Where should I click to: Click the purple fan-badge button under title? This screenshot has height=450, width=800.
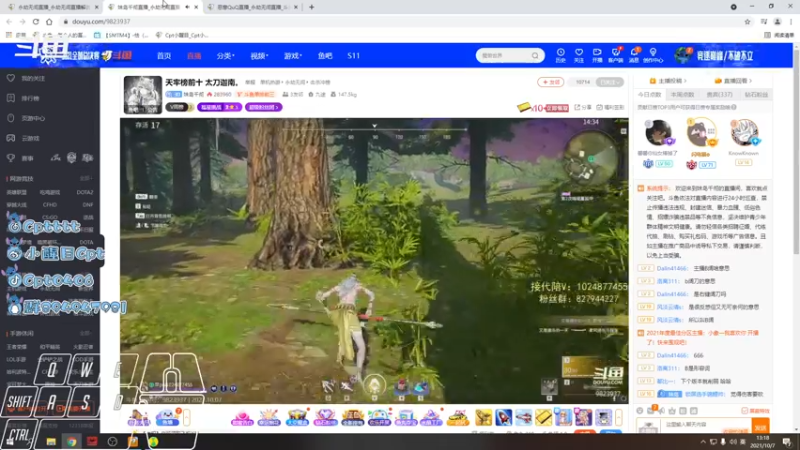(x=264, y=107)
